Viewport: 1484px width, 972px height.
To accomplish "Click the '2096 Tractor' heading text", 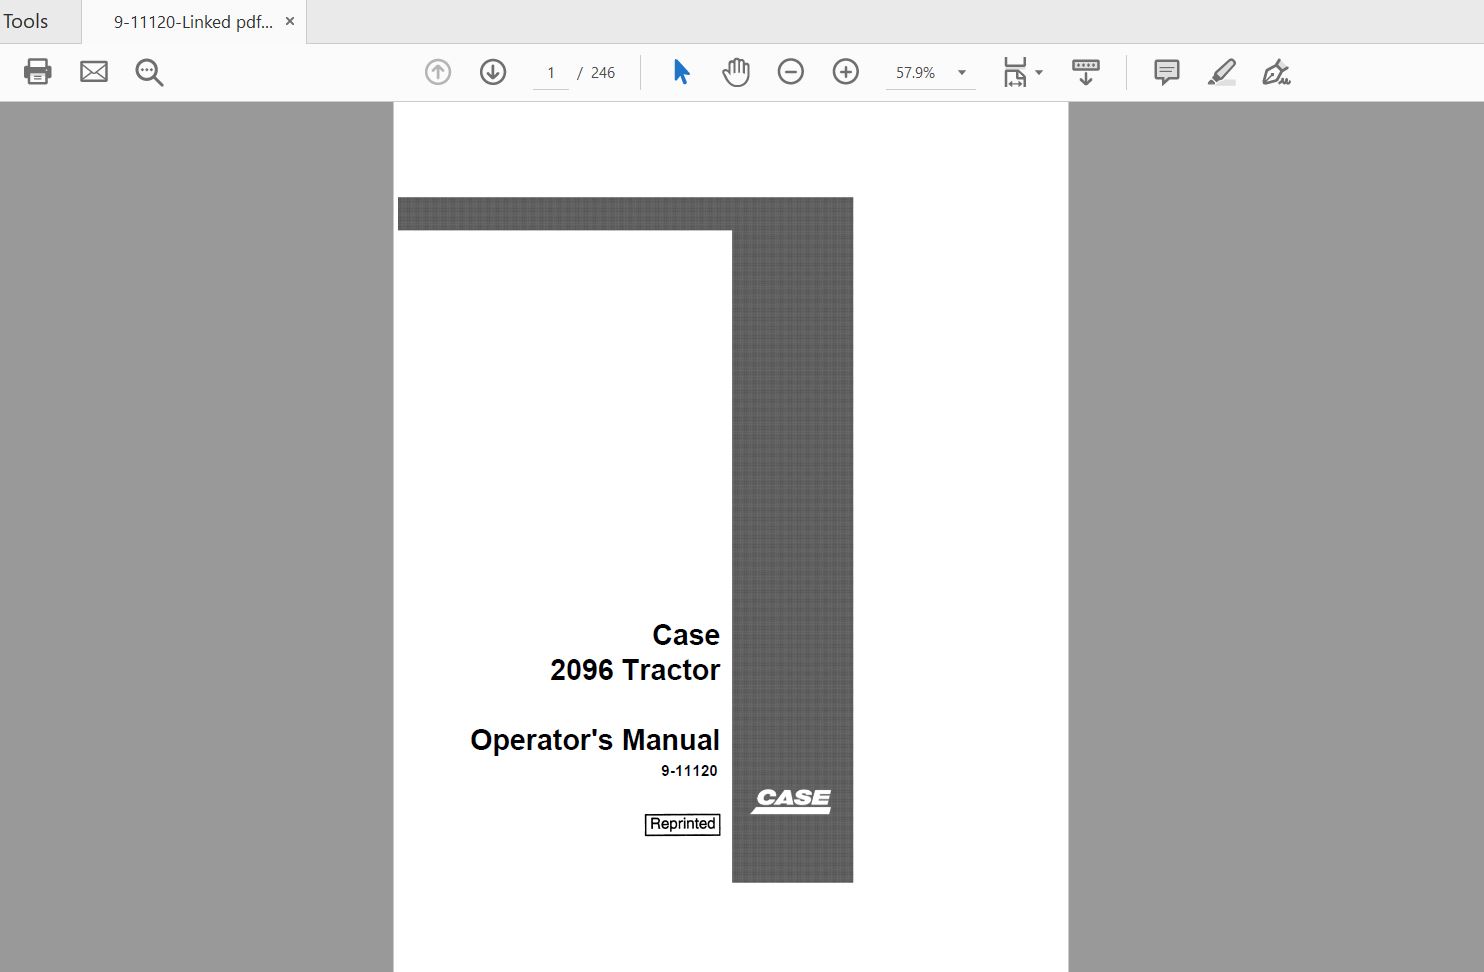I will [635, 670].
